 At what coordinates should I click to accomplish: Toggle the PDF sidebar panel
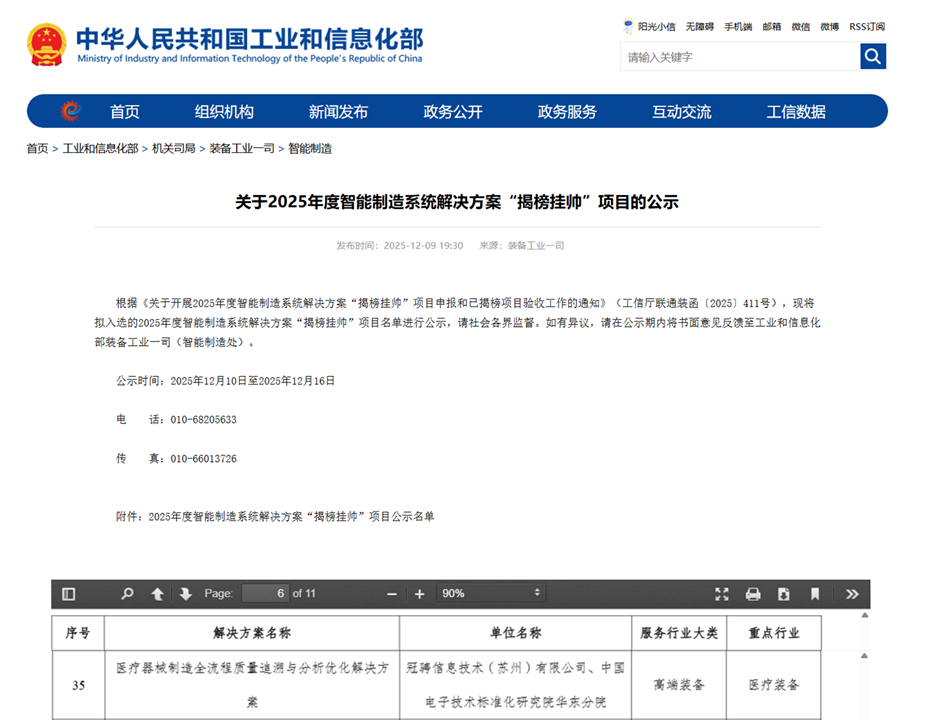tap(68, 594)
